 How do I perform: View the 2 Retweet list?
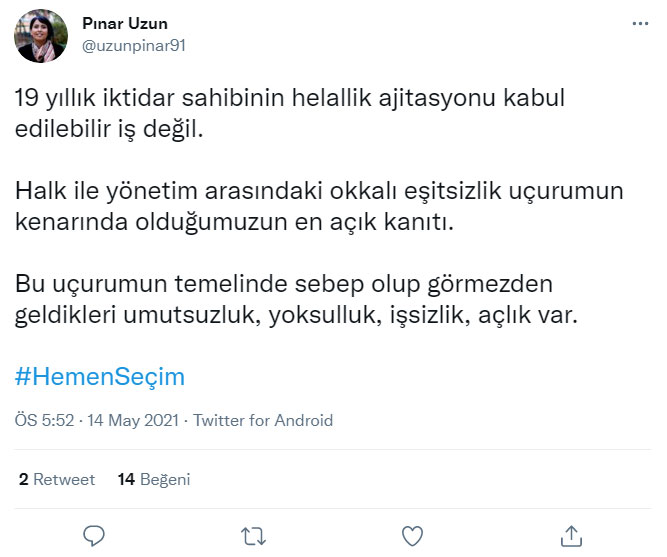coord(57,479)
